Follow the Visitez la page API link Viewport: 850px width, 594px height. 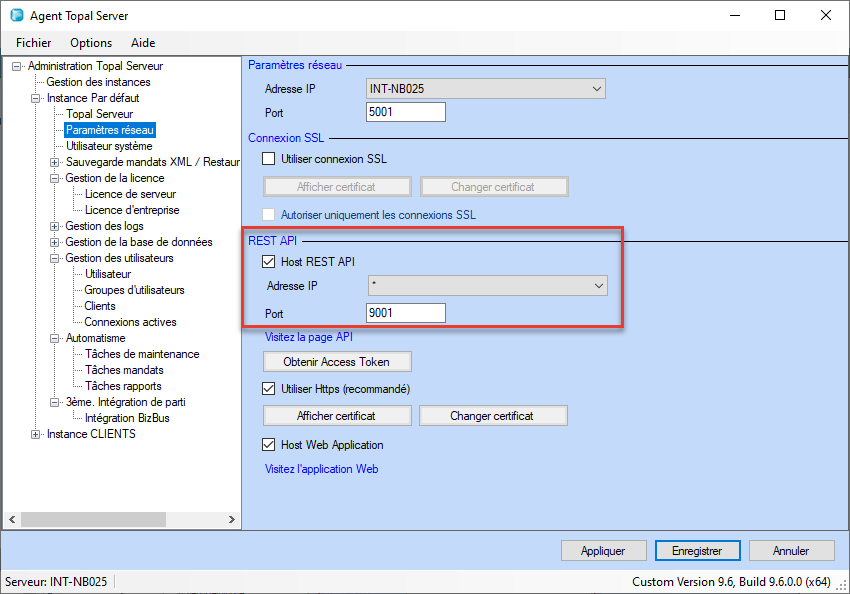click(308, 337)
